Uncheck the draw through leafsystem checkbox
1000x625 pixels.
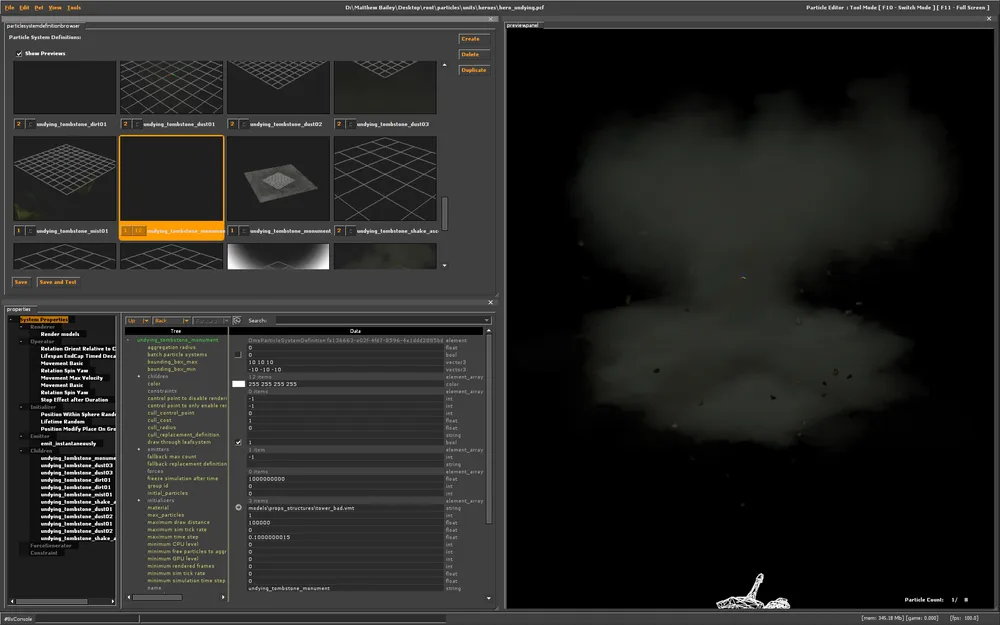pyautogui.click(x=237, y=442)
